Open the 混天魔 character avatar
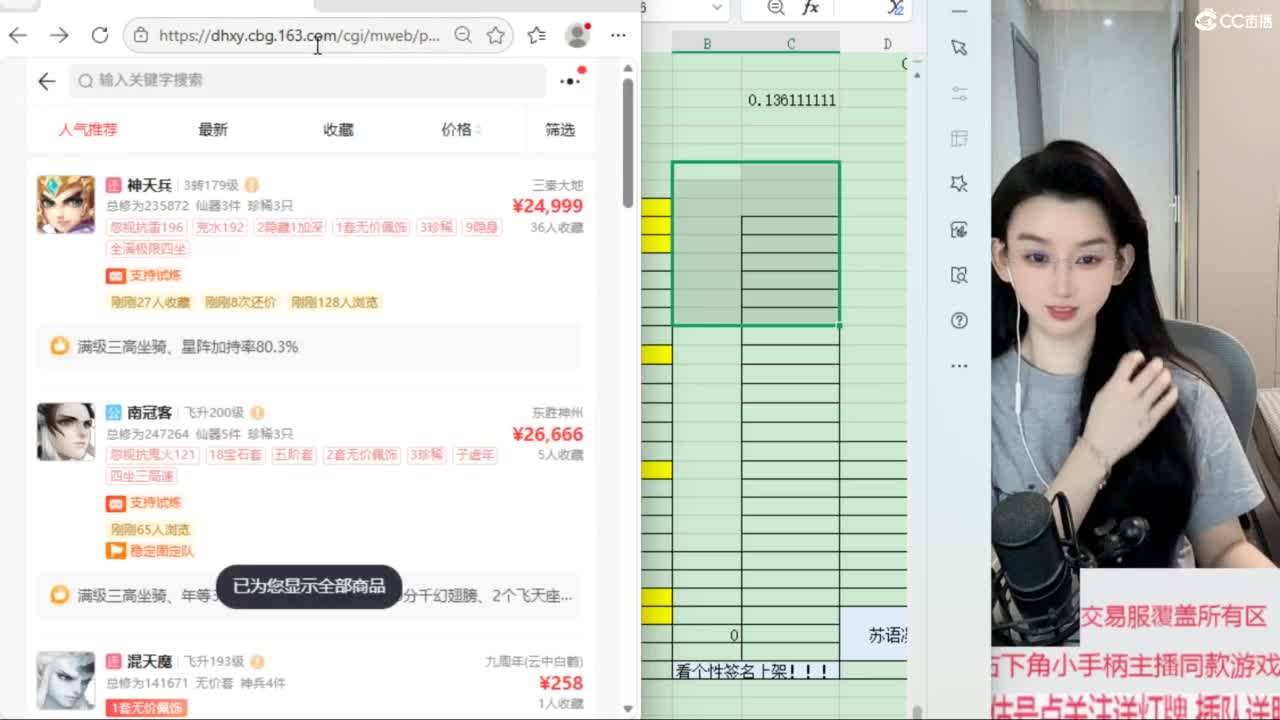 pos(66,681)
